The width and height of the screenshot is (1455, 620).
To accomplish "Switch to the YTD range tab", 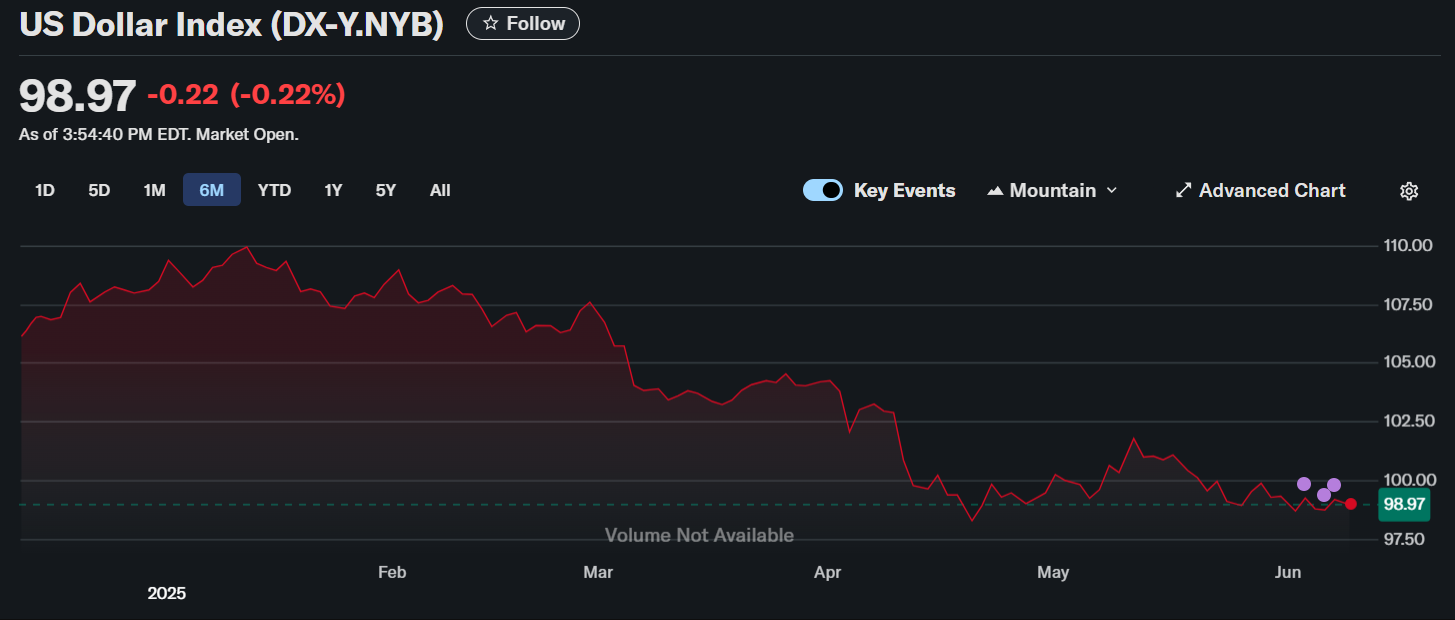I will (x=274, y=190).
